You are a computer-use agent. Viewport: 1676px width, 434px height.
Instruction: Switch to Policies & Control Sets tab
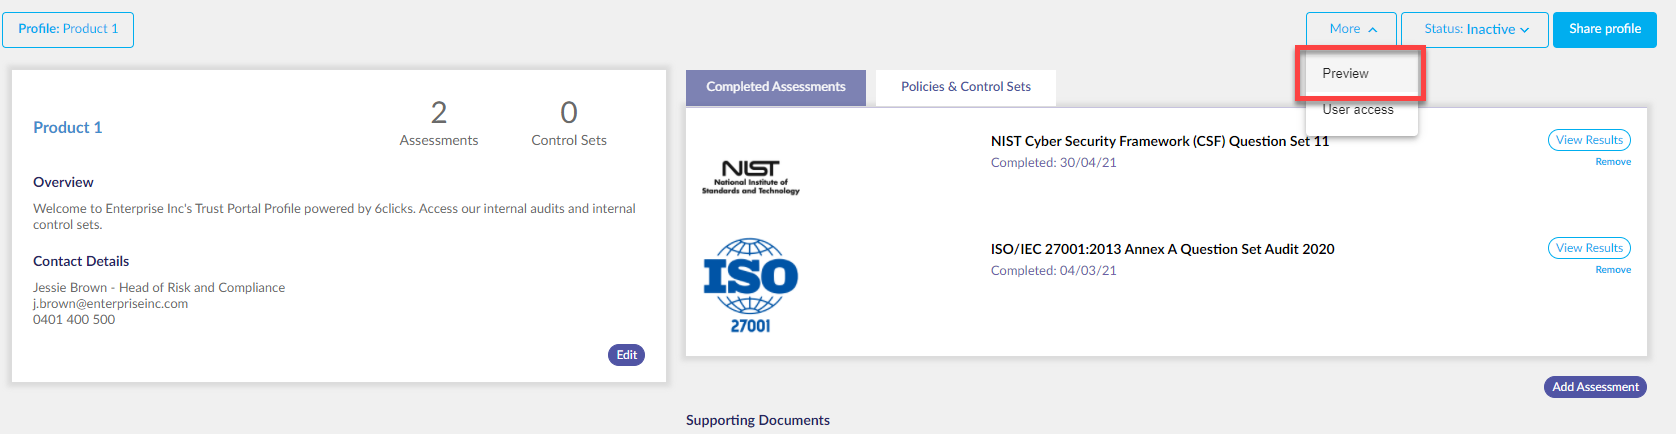coord(966,87)
